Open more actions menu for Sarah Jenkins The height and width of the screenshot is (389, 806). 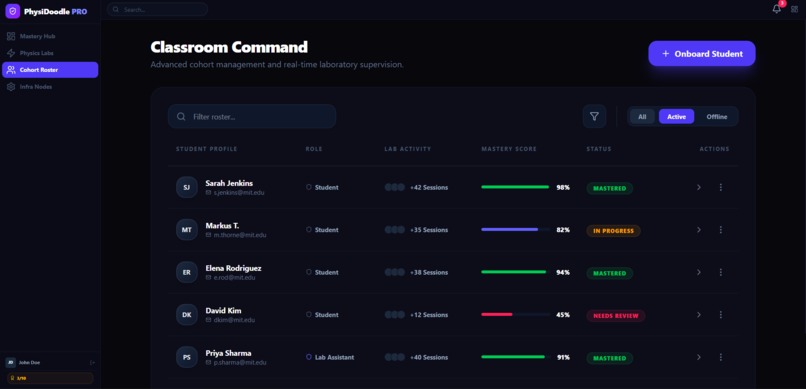click(x=720, y=188)
